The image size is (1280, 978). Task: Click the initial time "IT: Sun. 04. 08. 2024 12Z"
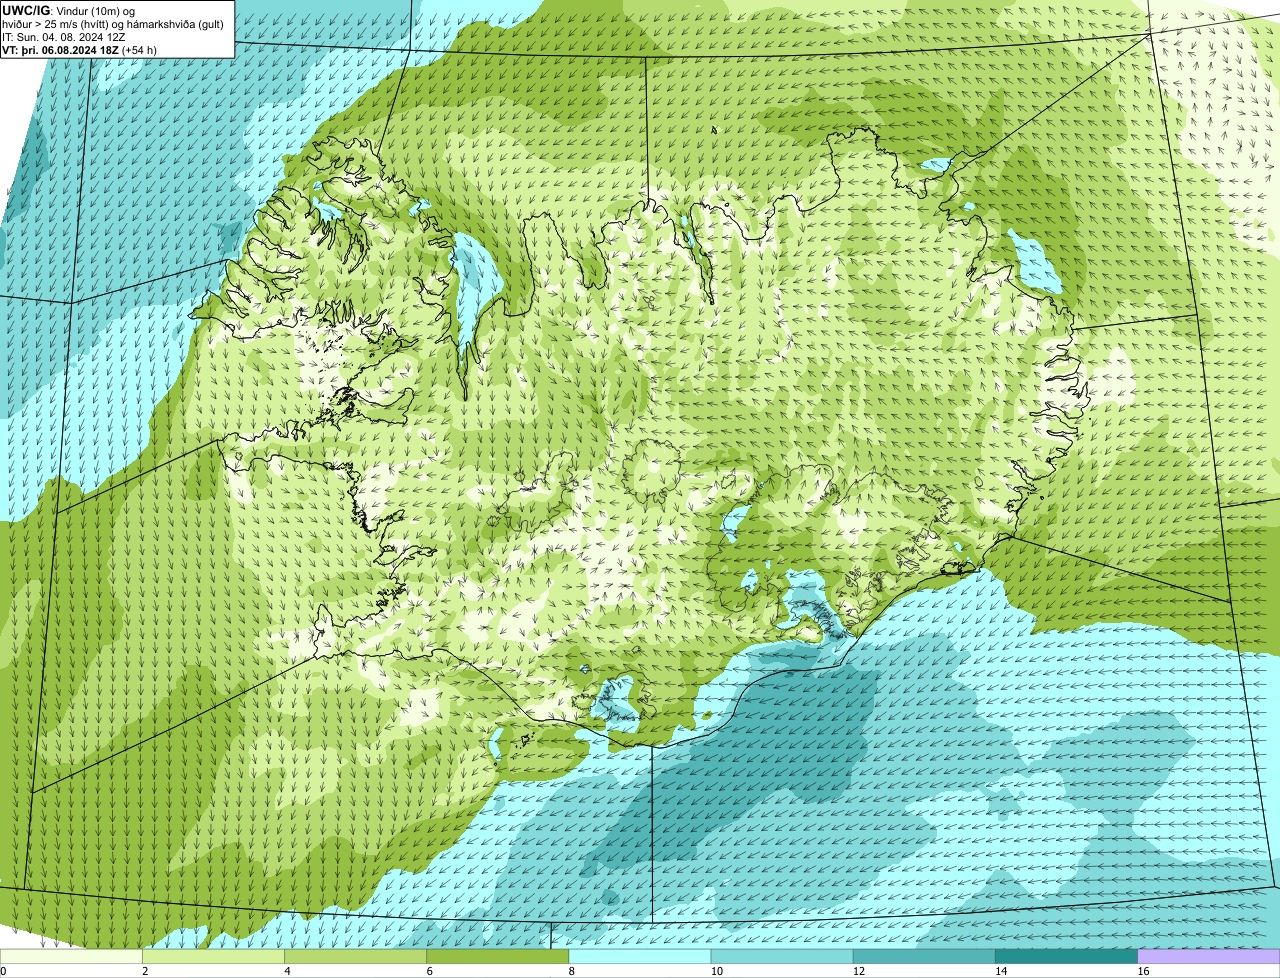pos(63,36)
